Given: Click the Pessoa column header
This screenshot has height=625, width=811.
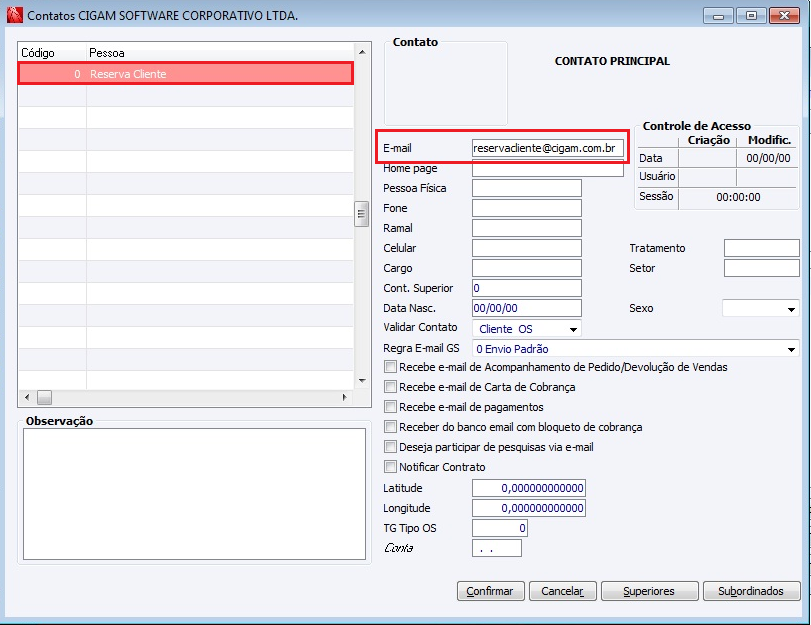Looking at the screenshot, I should click(107, 53).
